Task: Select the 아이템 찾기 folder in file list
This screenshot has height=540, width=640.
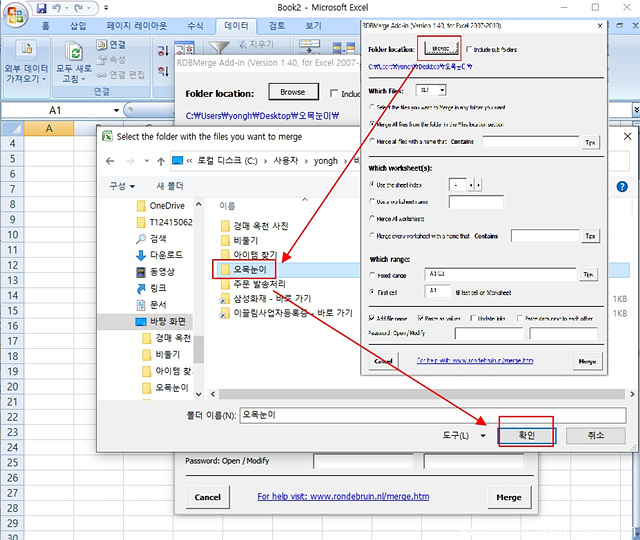Action: [249, 255]
